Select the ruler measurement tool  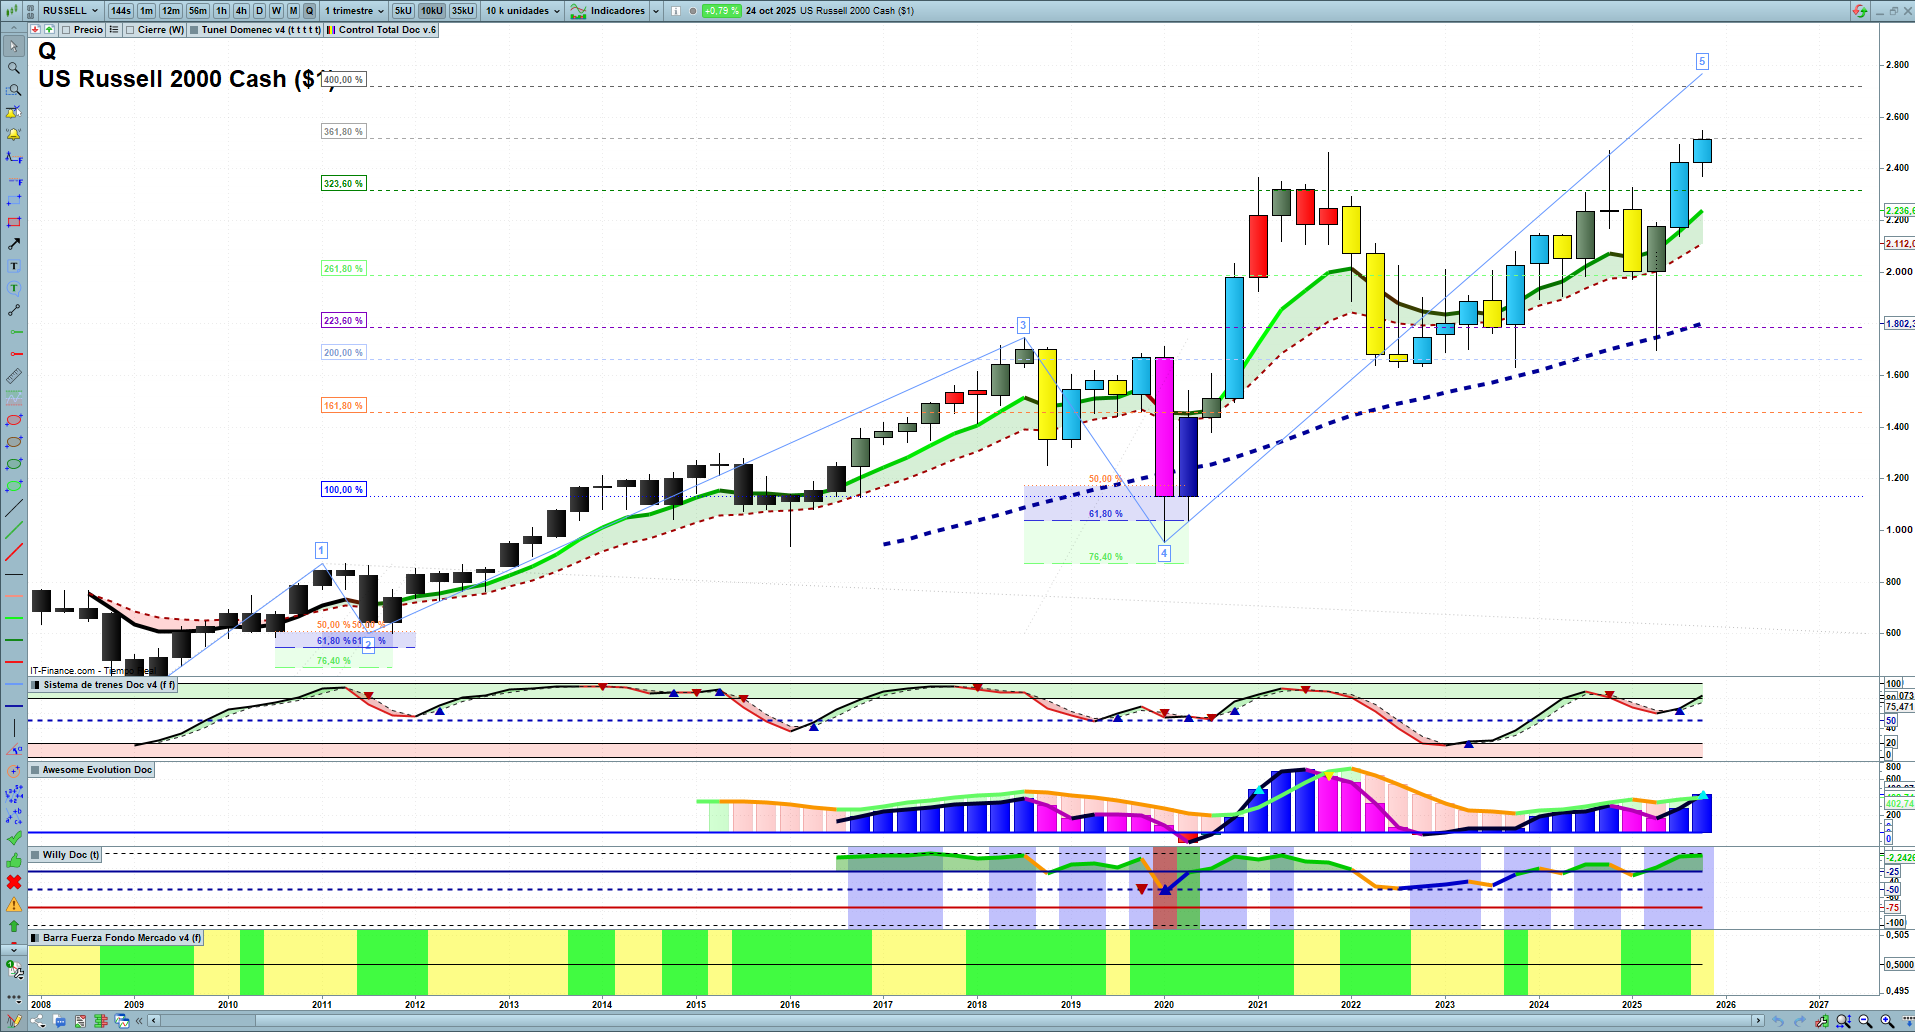(14, 376)
